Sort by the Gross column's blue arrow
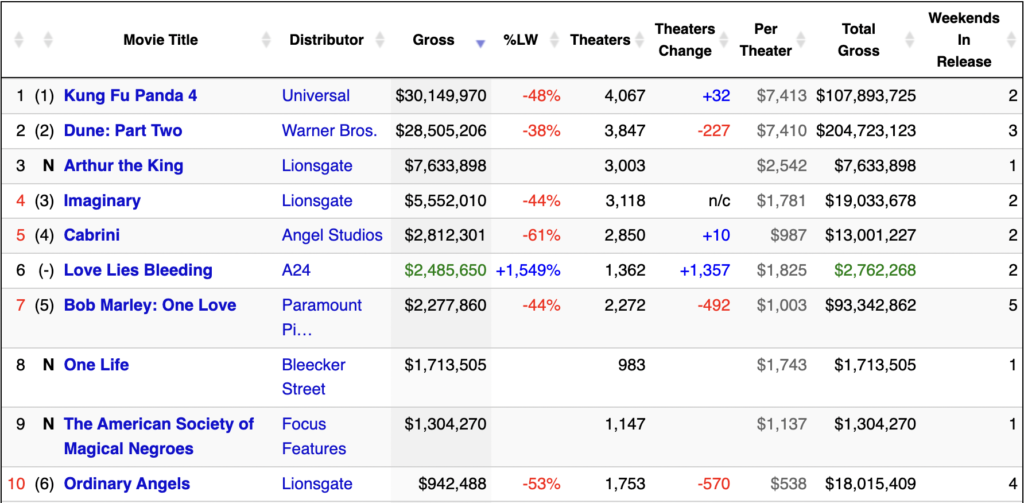Image resolution: width=1024 pixels, height=503 pixels. pyautogui.click(x=481, y=44)
